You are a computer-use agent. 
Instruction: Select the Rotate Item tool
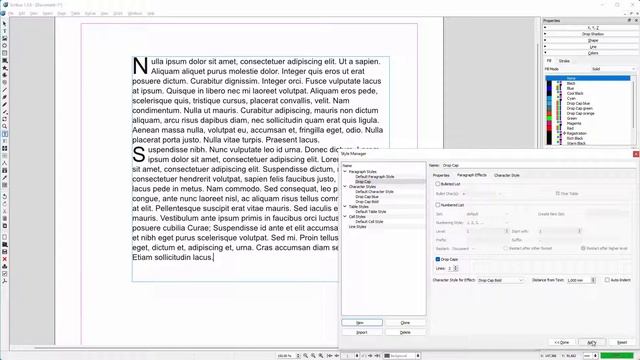tap(4, 119)
